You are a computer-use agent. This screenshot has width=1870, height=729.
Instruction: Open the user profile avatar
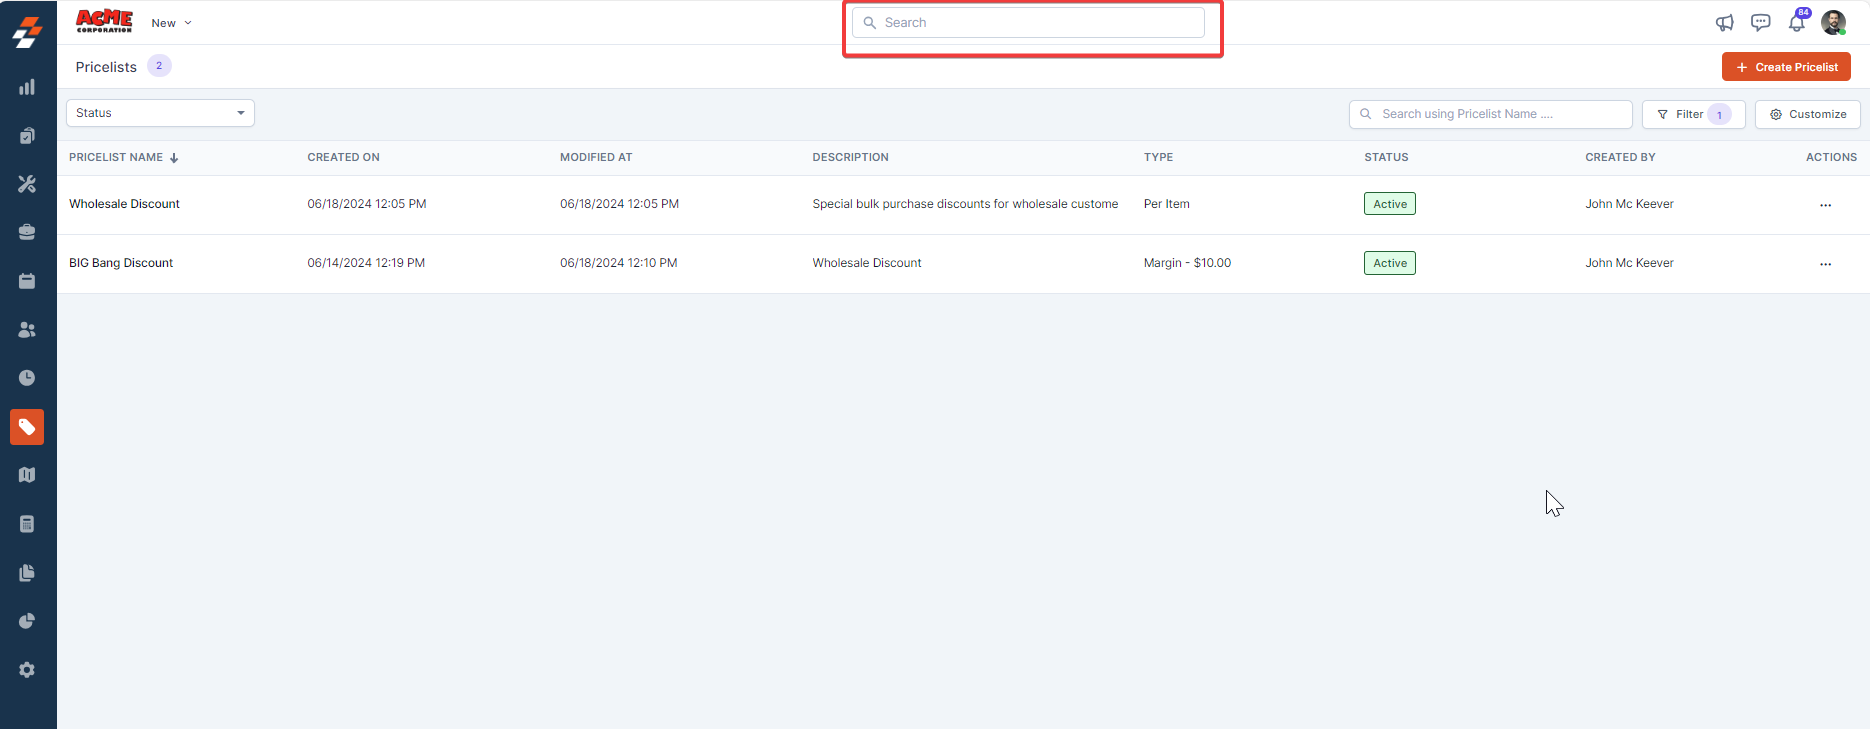click(1834, 23)
